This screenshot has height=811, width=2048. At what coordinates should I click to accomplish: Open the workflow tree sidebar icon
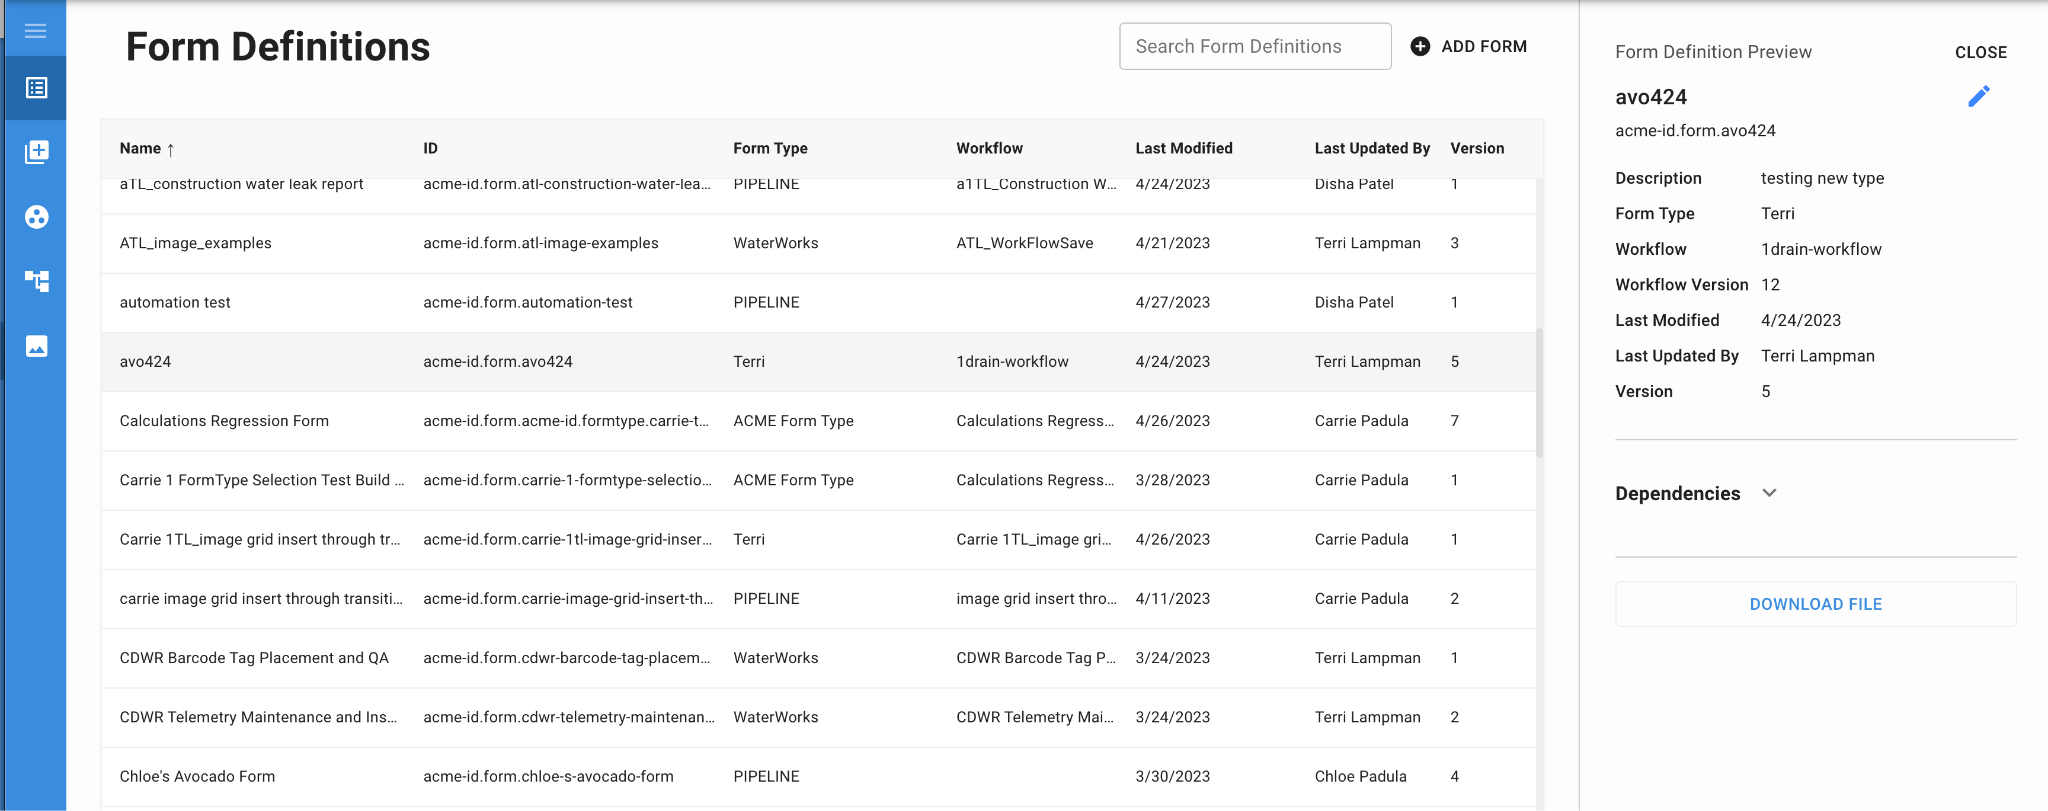pos(36,281)
